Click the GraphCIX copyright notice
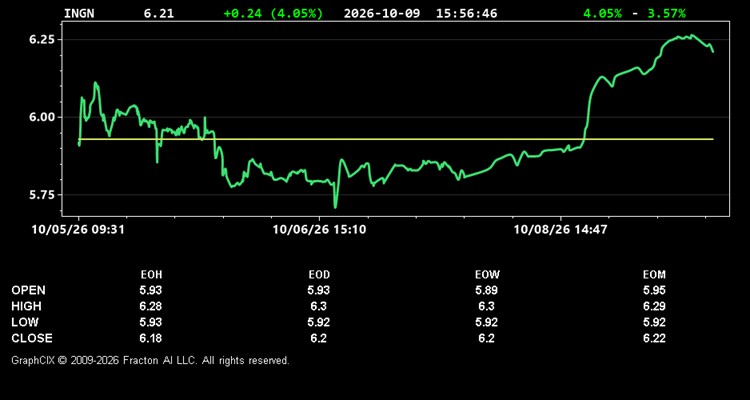 [150, 360]
